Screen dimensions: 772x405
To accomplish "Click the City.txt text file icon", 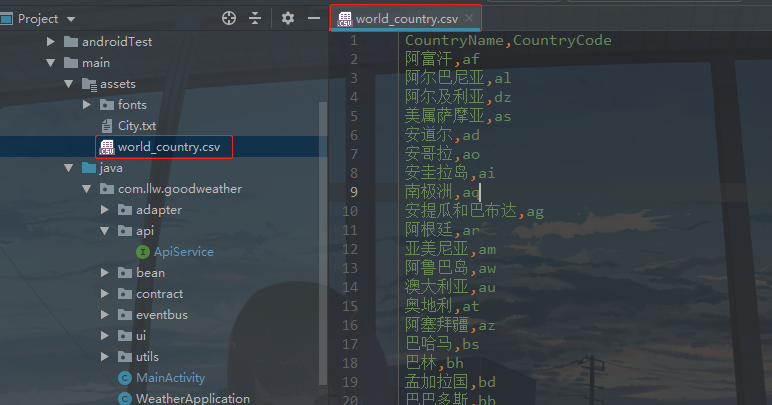I will pos(107,126).
